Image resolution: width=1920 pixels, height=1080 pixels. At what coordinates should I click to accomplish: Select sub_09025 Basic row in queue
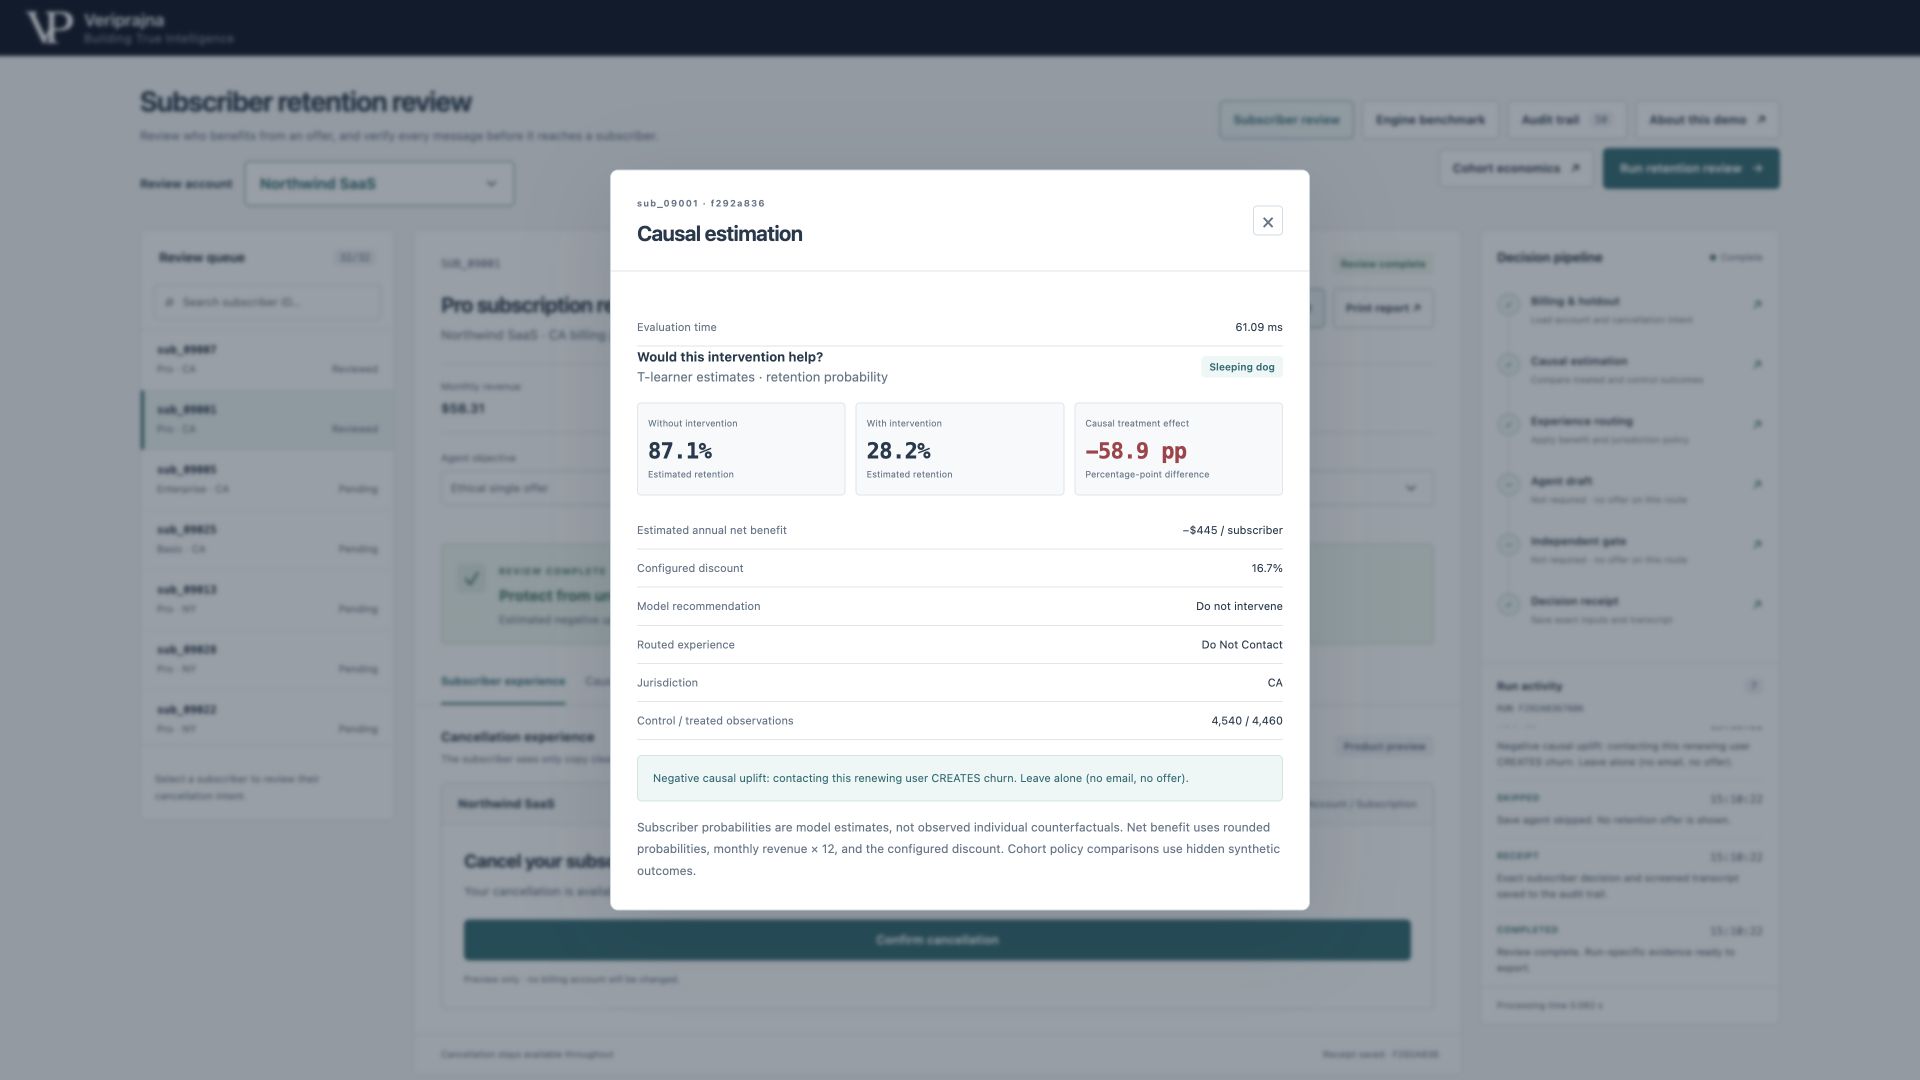[267, 539]
